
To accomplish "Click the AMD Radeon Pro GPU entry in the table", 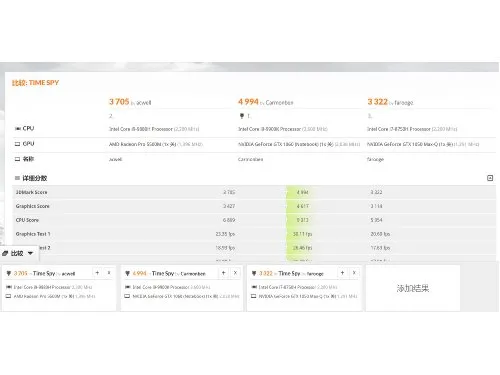I will 156,144.
